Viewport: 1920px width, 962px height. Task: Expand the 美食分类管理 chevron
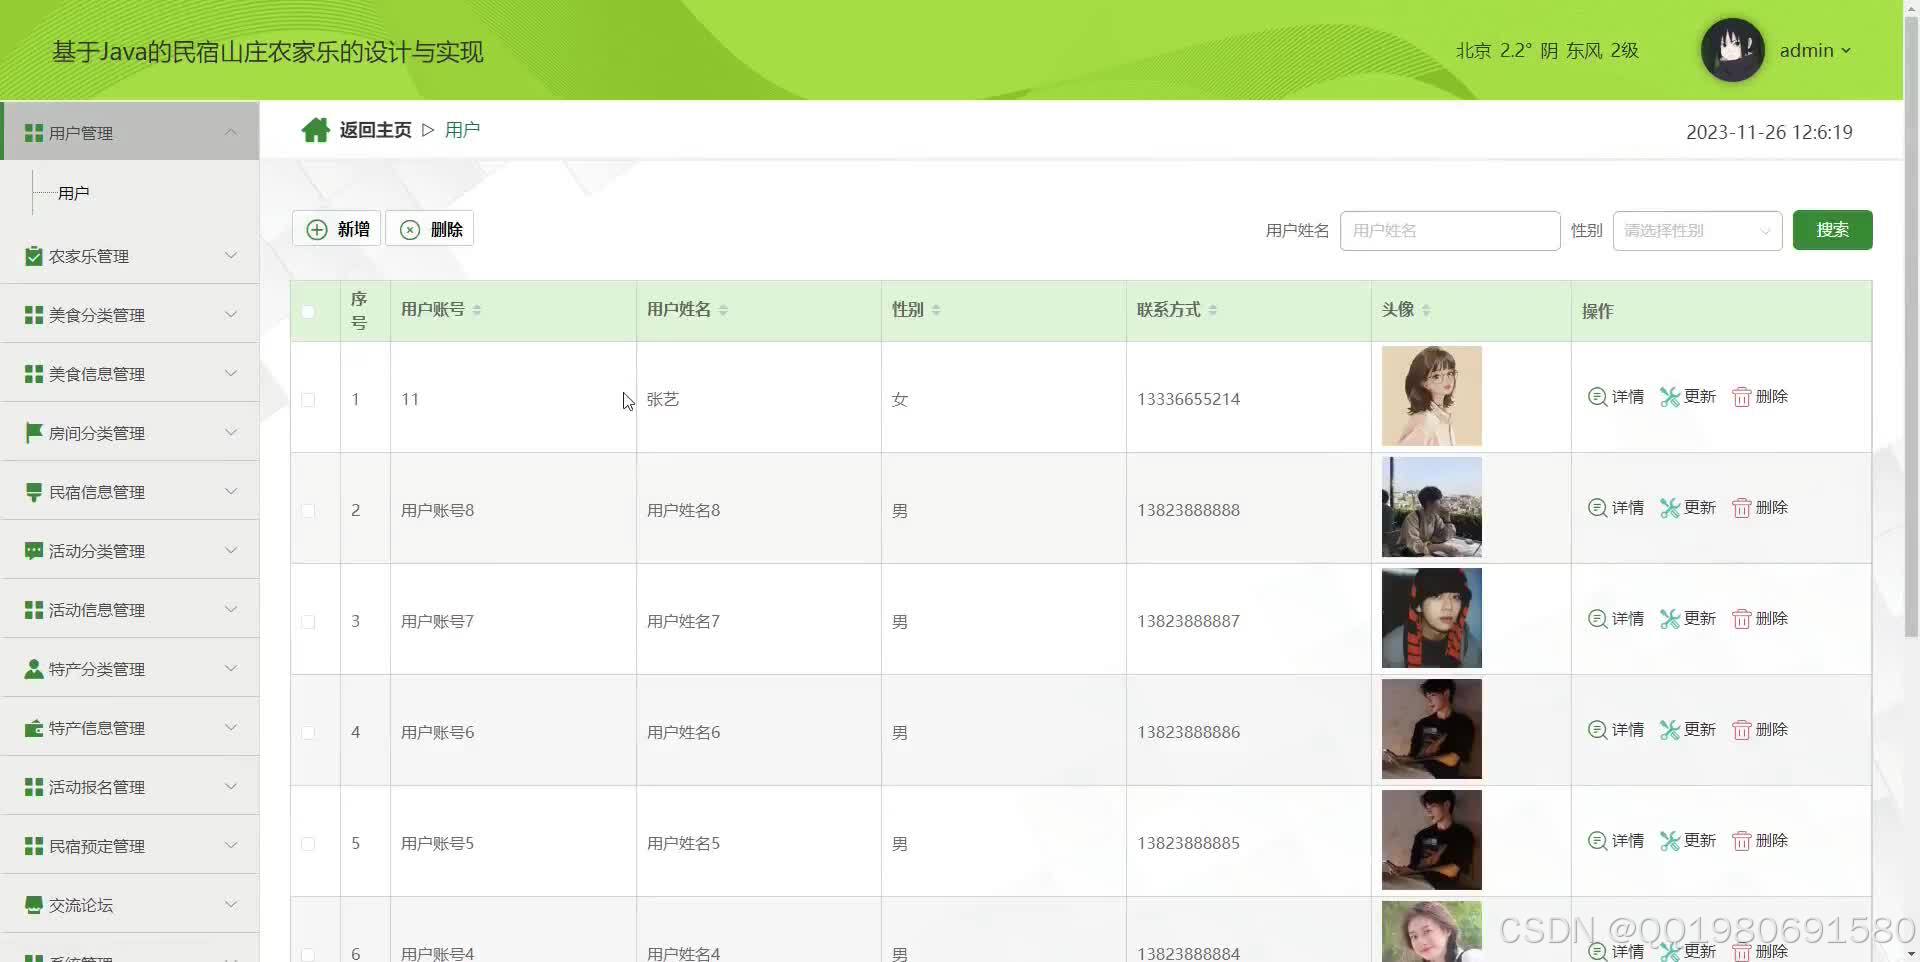click(231, 314)
